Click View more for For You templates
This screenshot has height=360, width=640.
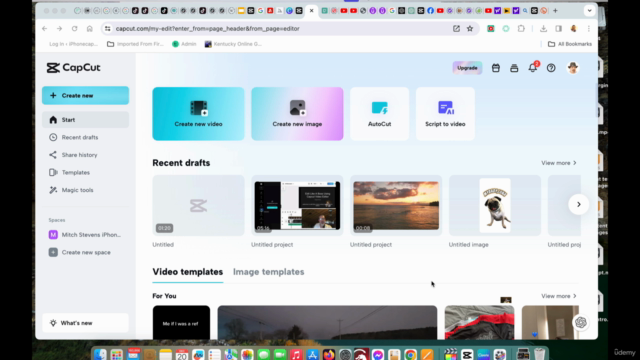pos(559,296)
